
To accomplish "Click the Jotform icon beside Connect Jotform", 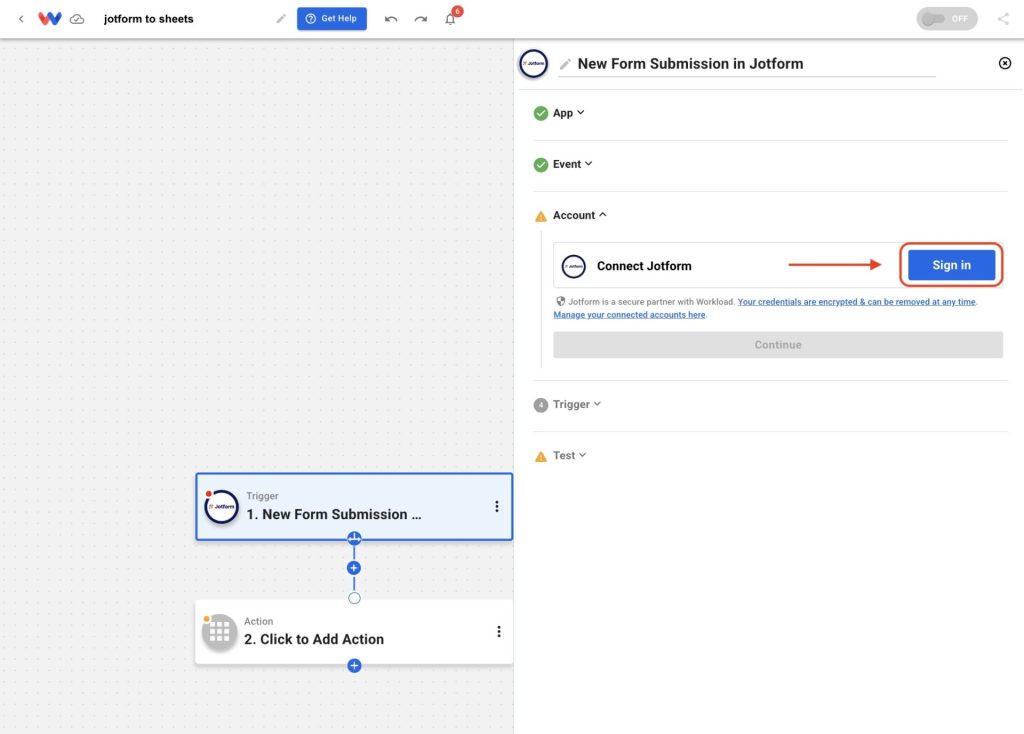I will [573, 266].
